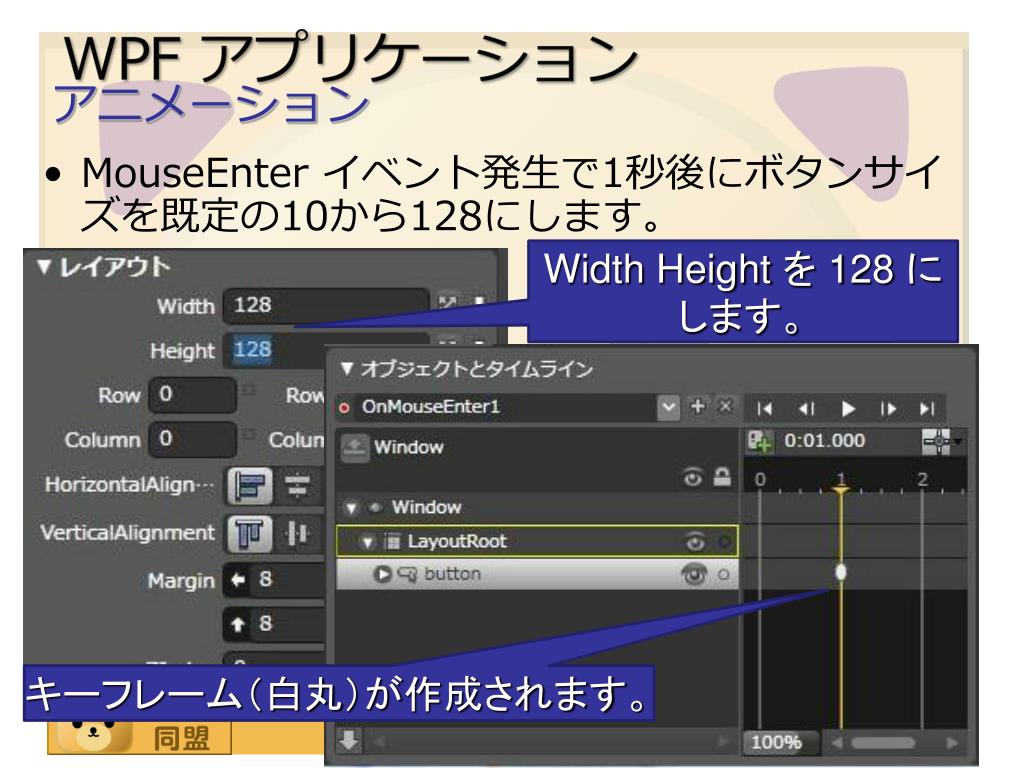Viewport: 1024px width, 768px height.
Task: Click the 2 mark on the timeline ruler
Action: click(x=922, y=479)
